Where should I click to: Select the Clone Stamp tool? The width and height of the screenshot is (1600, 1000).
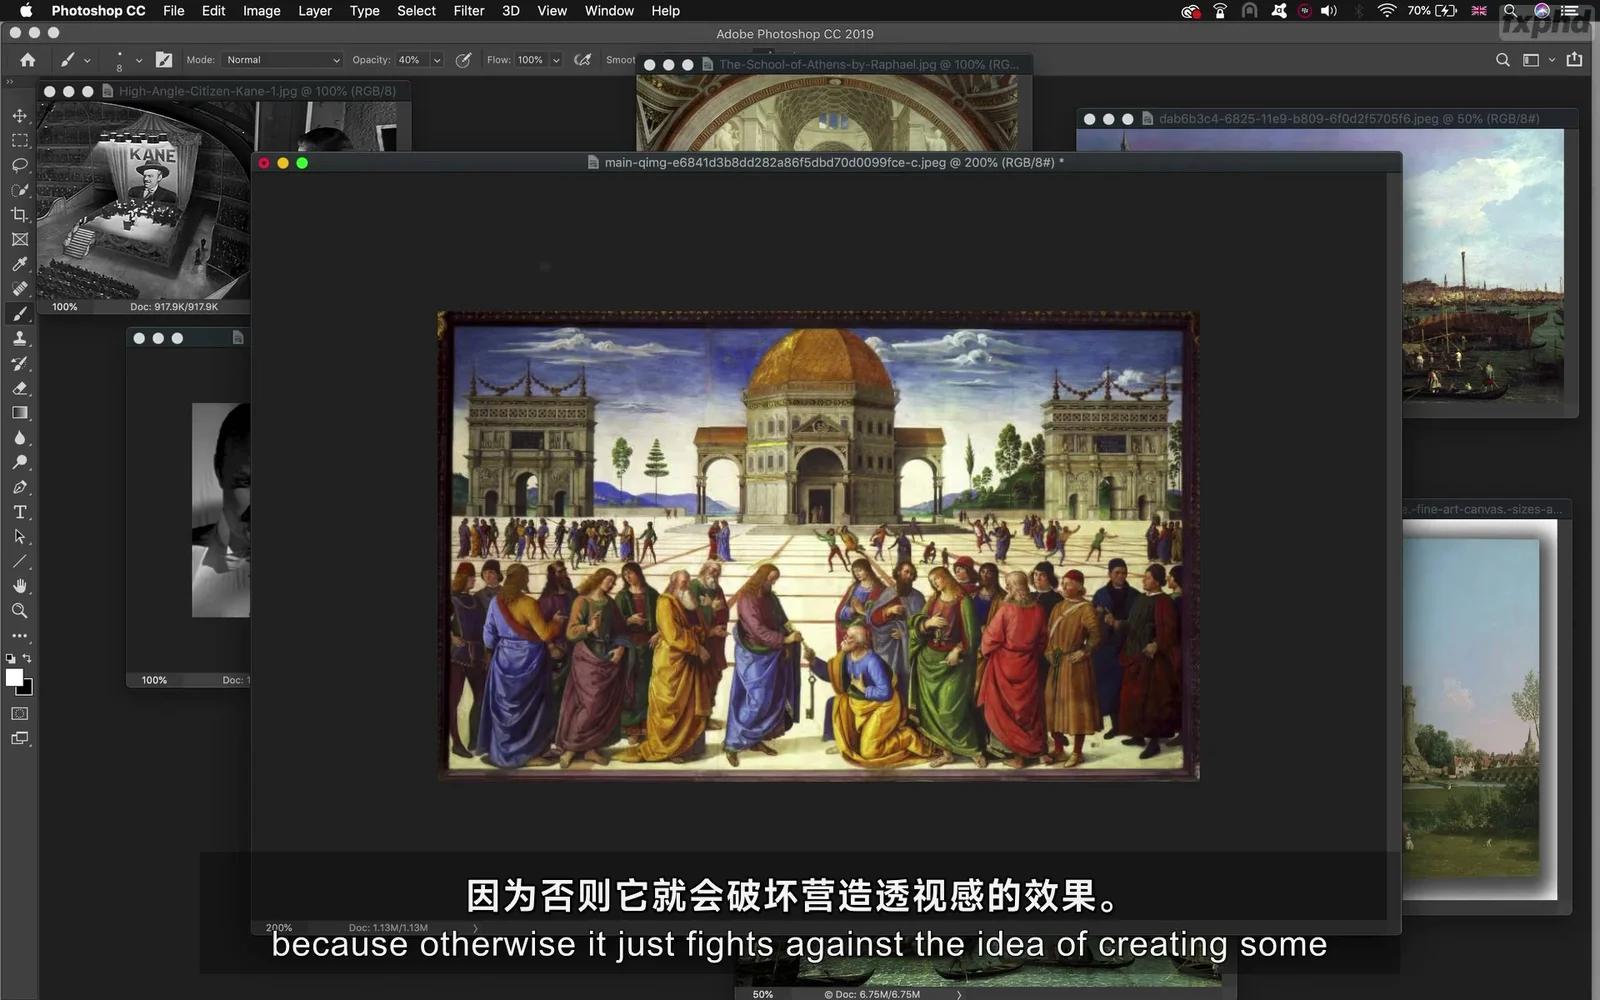19,339
